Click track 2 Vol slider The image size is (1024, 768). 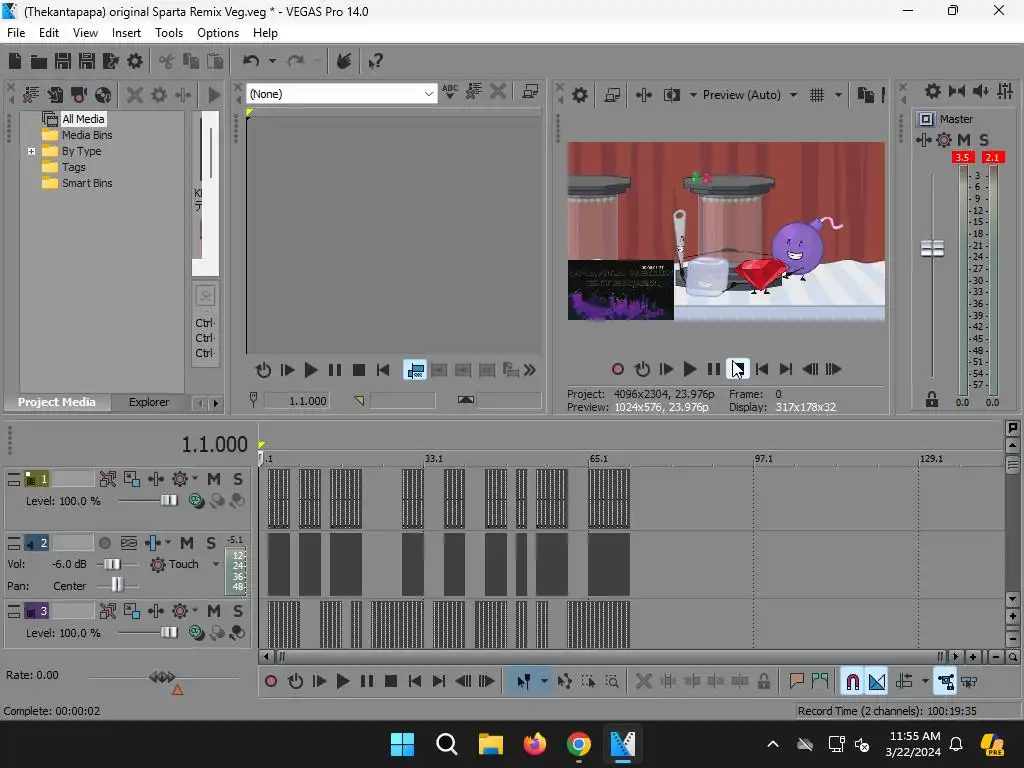coord(112,564)
